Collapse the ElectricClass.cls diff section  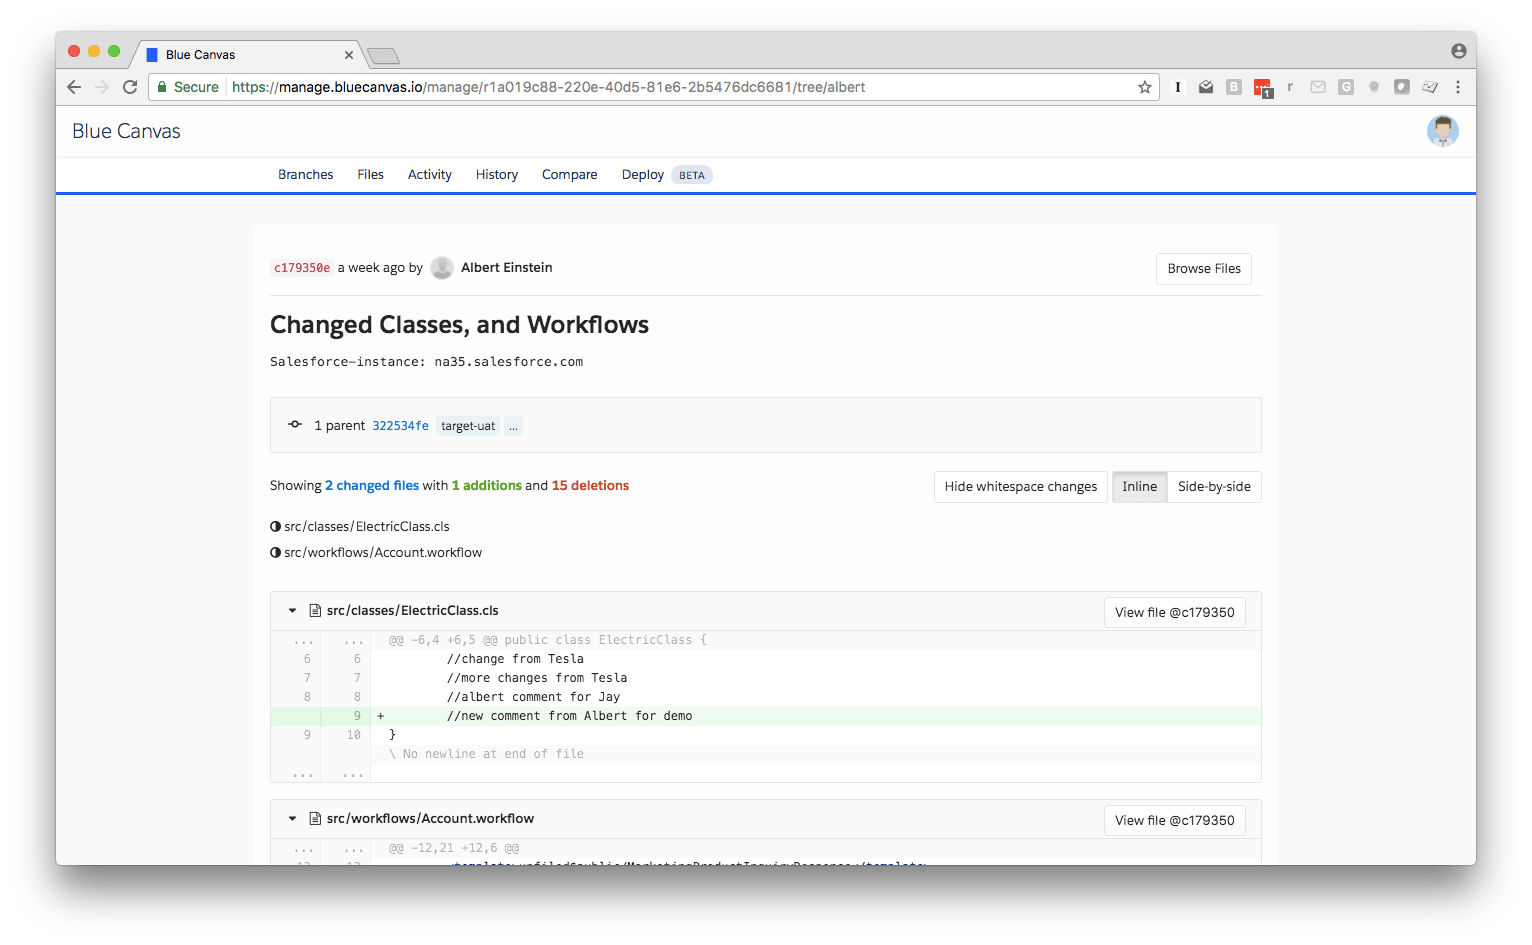click(292, 610)
